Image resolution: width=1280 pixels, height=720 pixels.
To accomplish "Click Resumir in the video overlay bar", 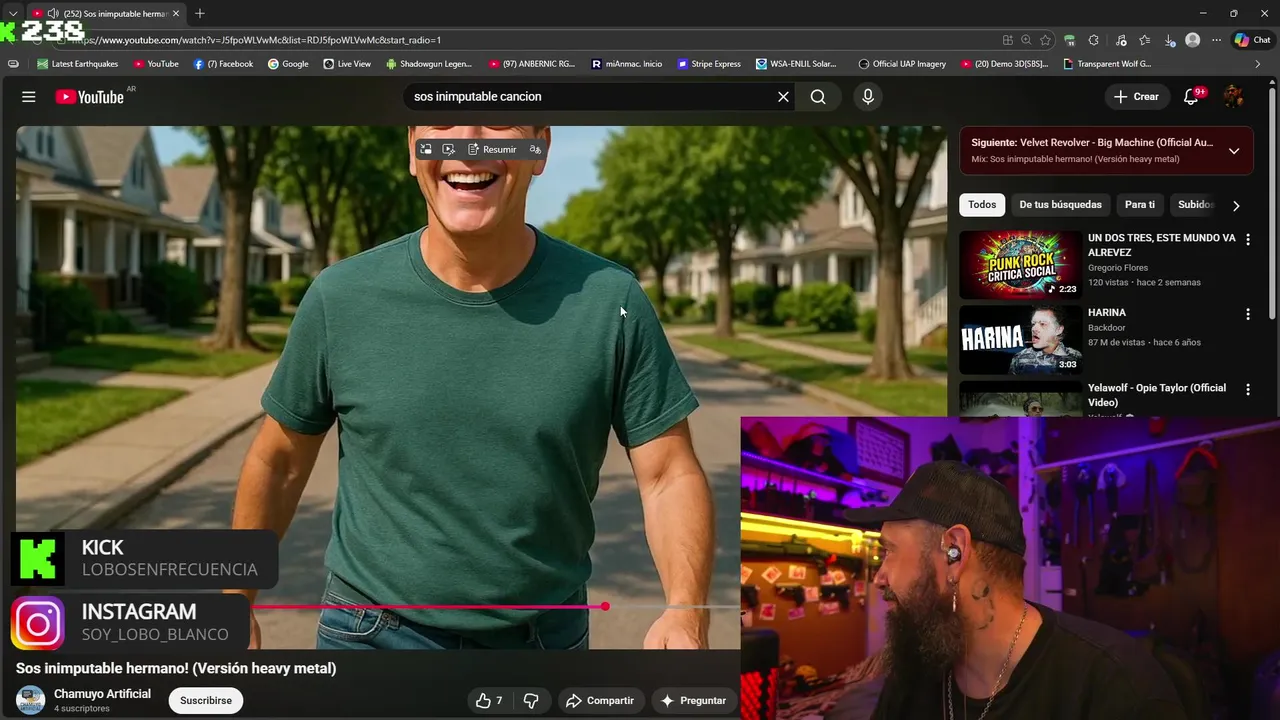I will 492,149.
